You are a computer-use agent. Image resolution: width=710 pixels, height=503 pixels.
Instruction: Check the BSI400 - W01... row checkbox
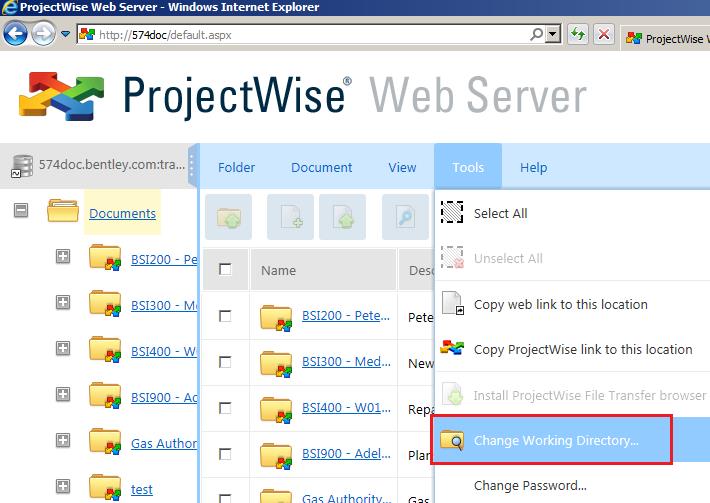coord(225,408)
